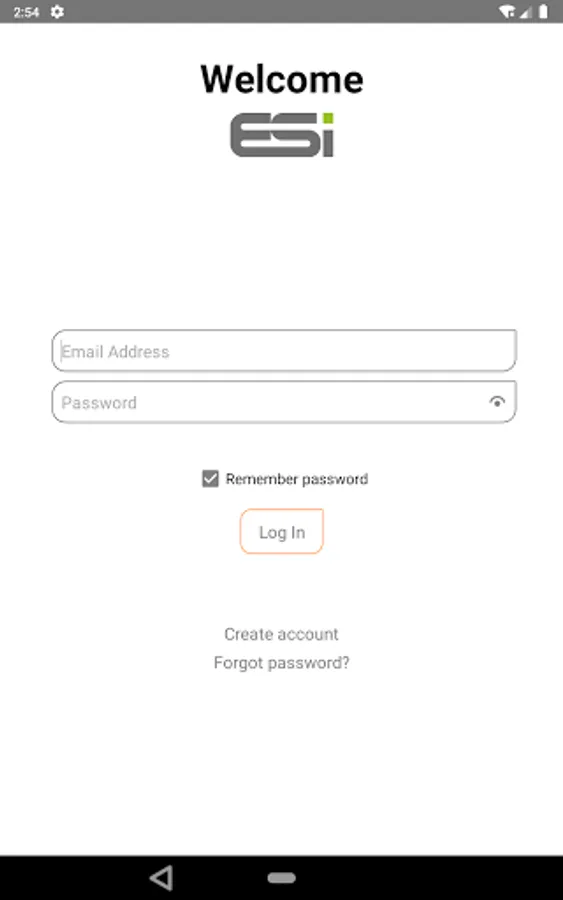Tap the cellular signal icon
This screenshot has height=900, width=563.
(x=526, y=11)
